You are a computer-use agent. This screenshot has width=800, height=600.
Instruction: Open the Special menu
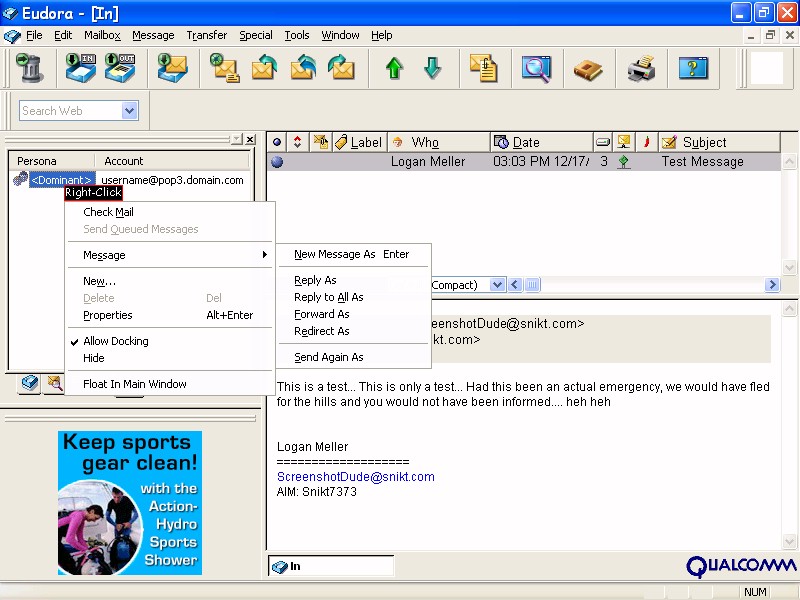coord(256,35)
